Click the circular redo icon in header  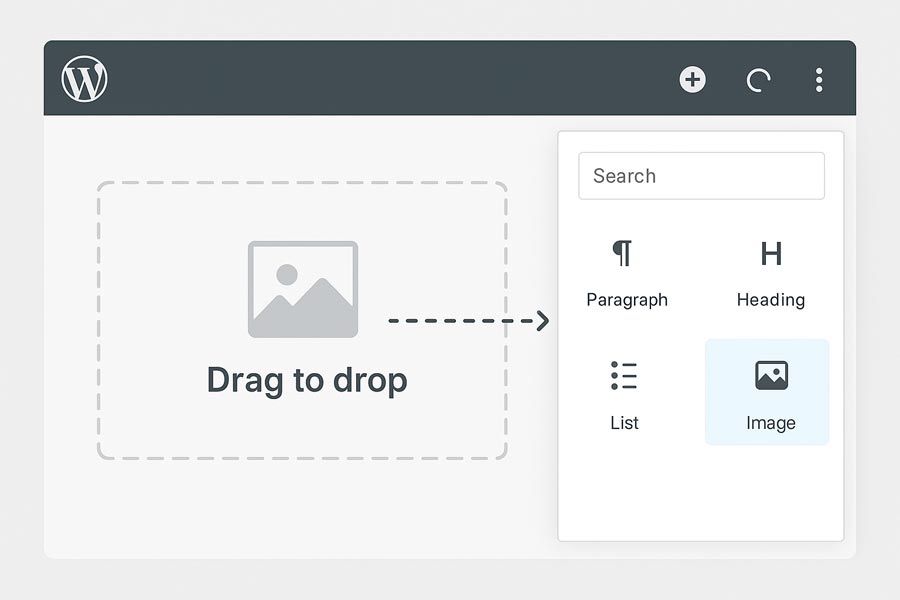pyautogui.click(x=758, y=80)
